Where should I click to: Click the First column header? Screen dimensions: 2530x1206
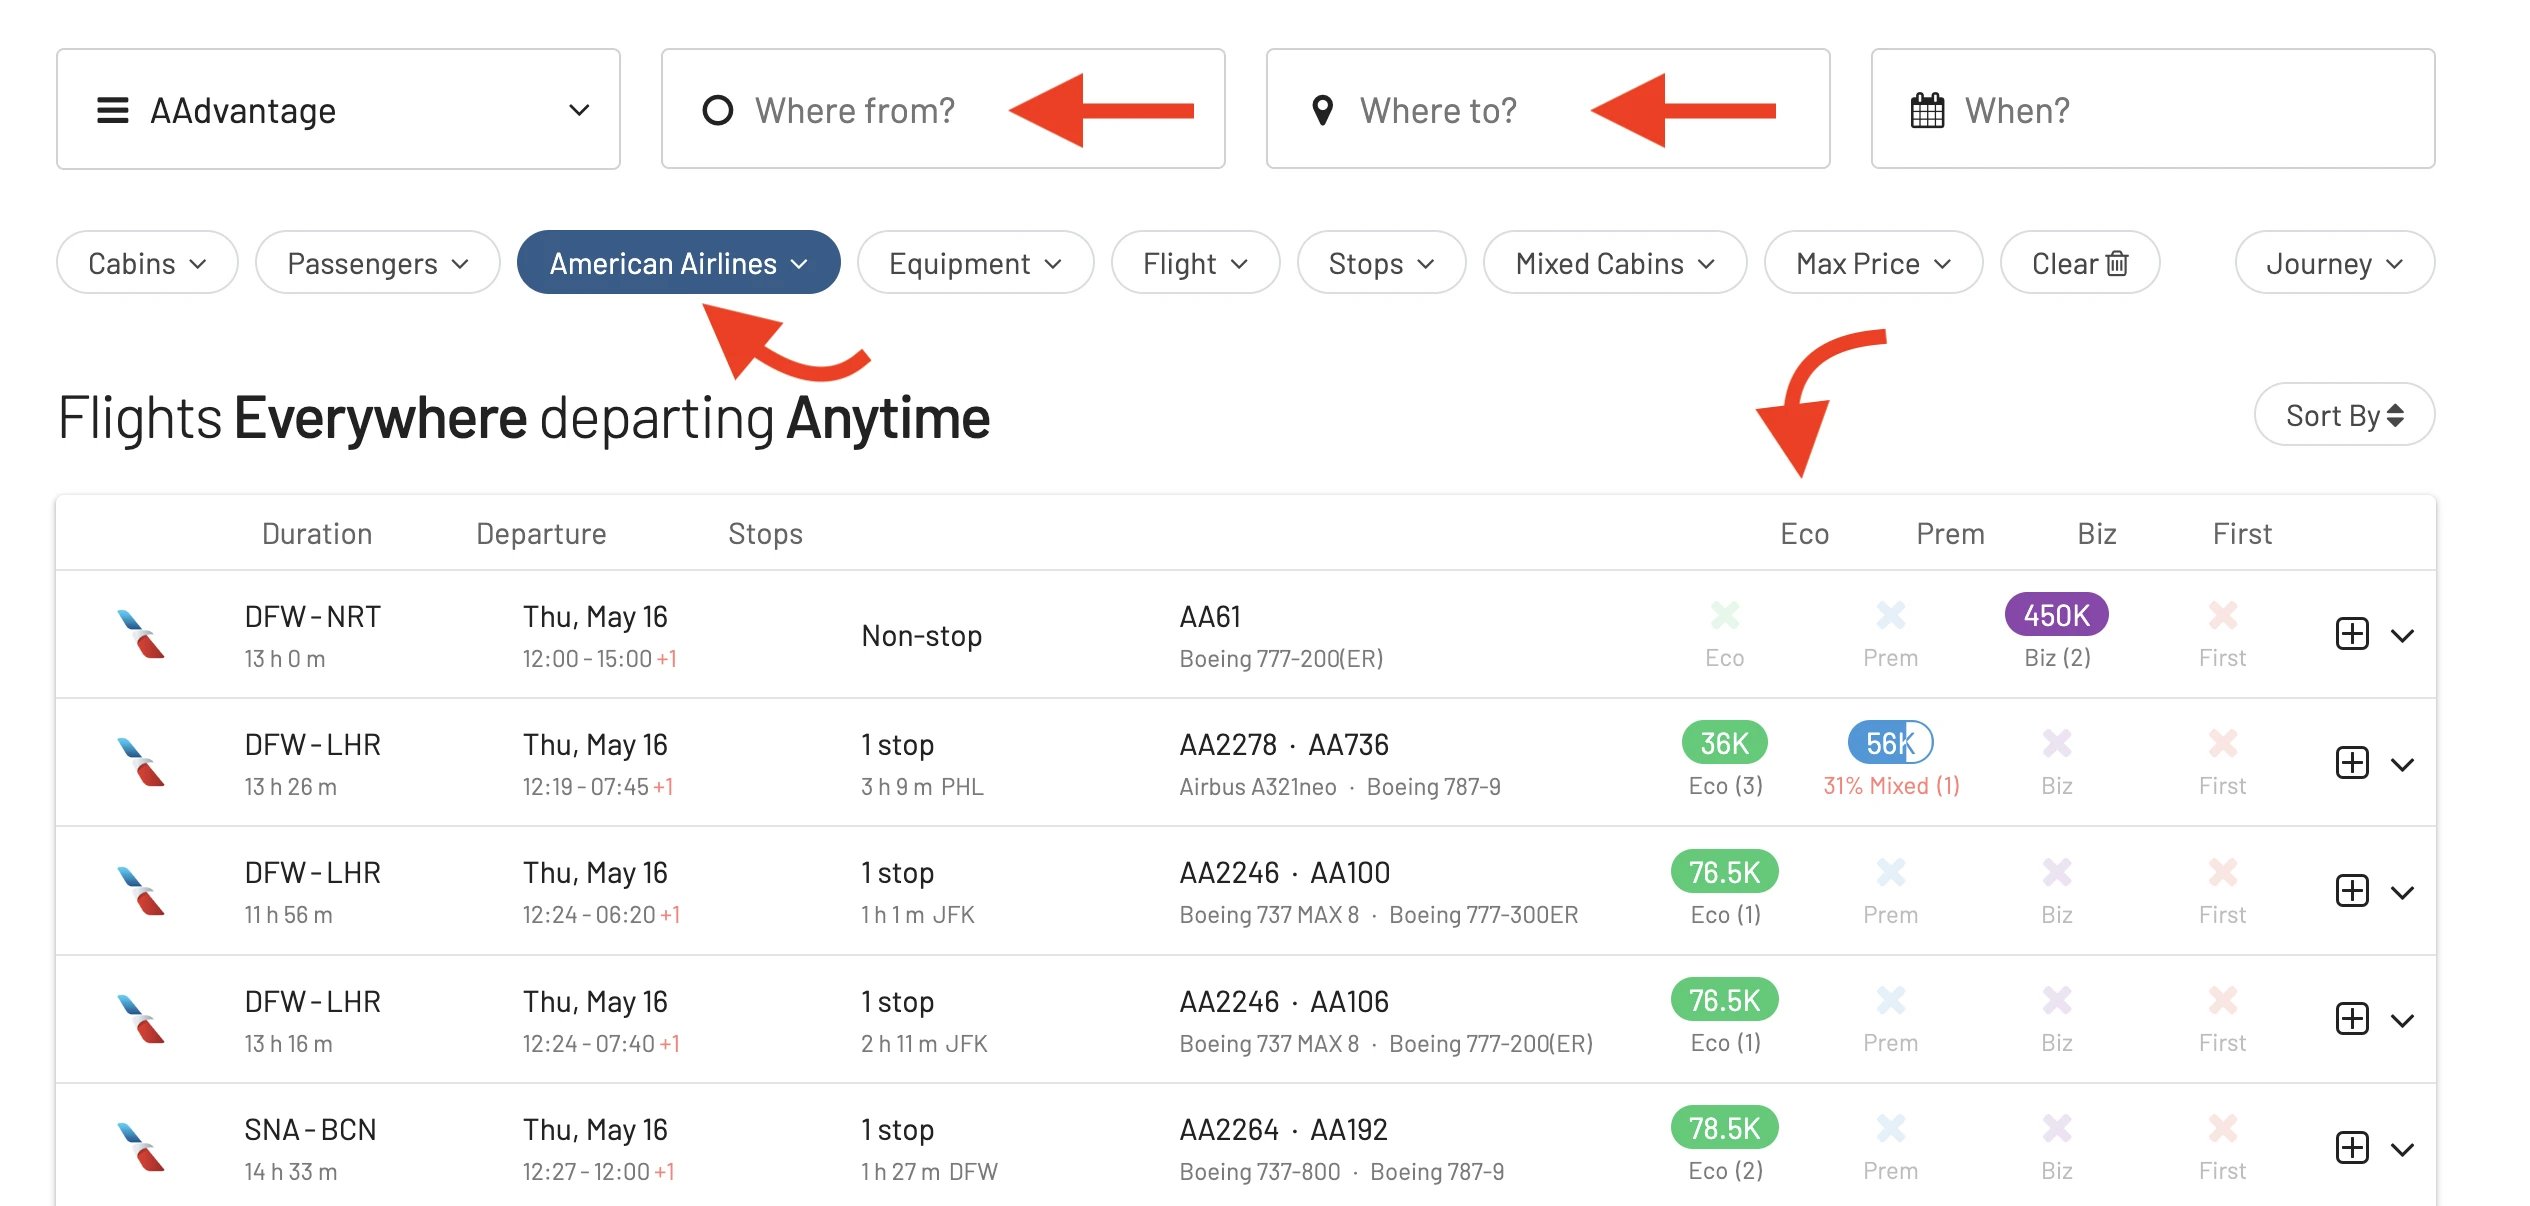2242,534
